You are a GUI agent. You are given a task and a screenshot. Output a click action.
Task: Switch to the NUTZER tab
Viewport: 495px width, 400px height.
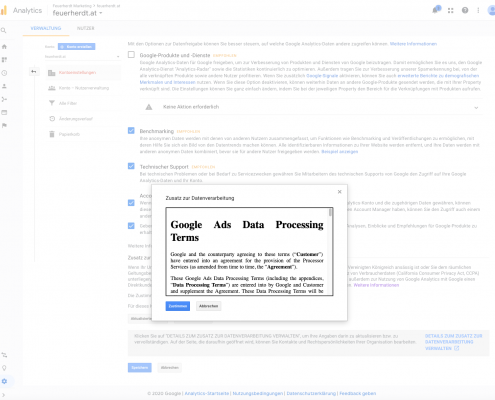(x=86, y=28)
